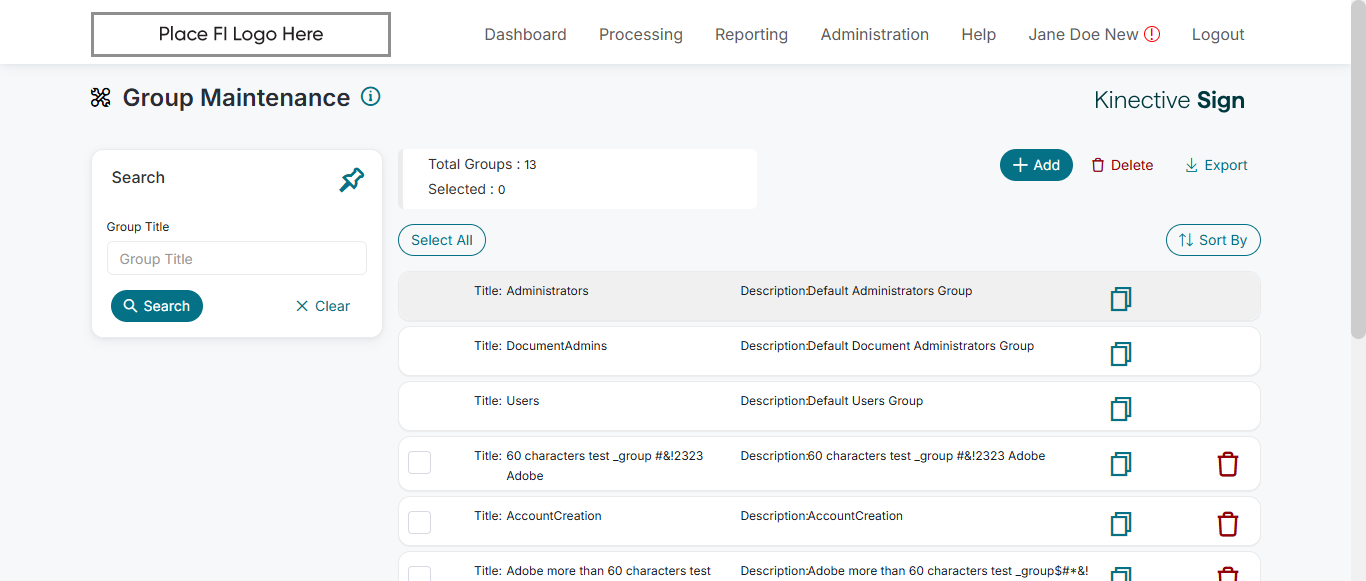
Task: Delete the AccountCreation group with trash icon
Action: pos(1227,524)
